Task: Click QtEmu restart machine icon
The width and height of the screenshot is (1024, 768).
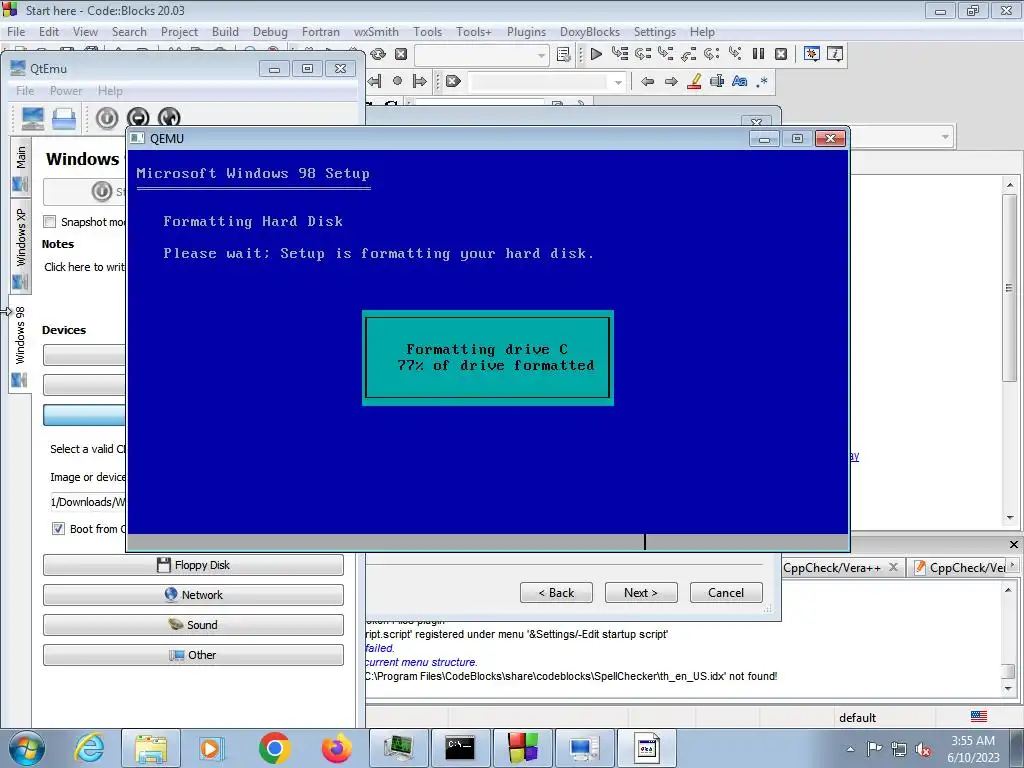Action: [x=168, y=118]
